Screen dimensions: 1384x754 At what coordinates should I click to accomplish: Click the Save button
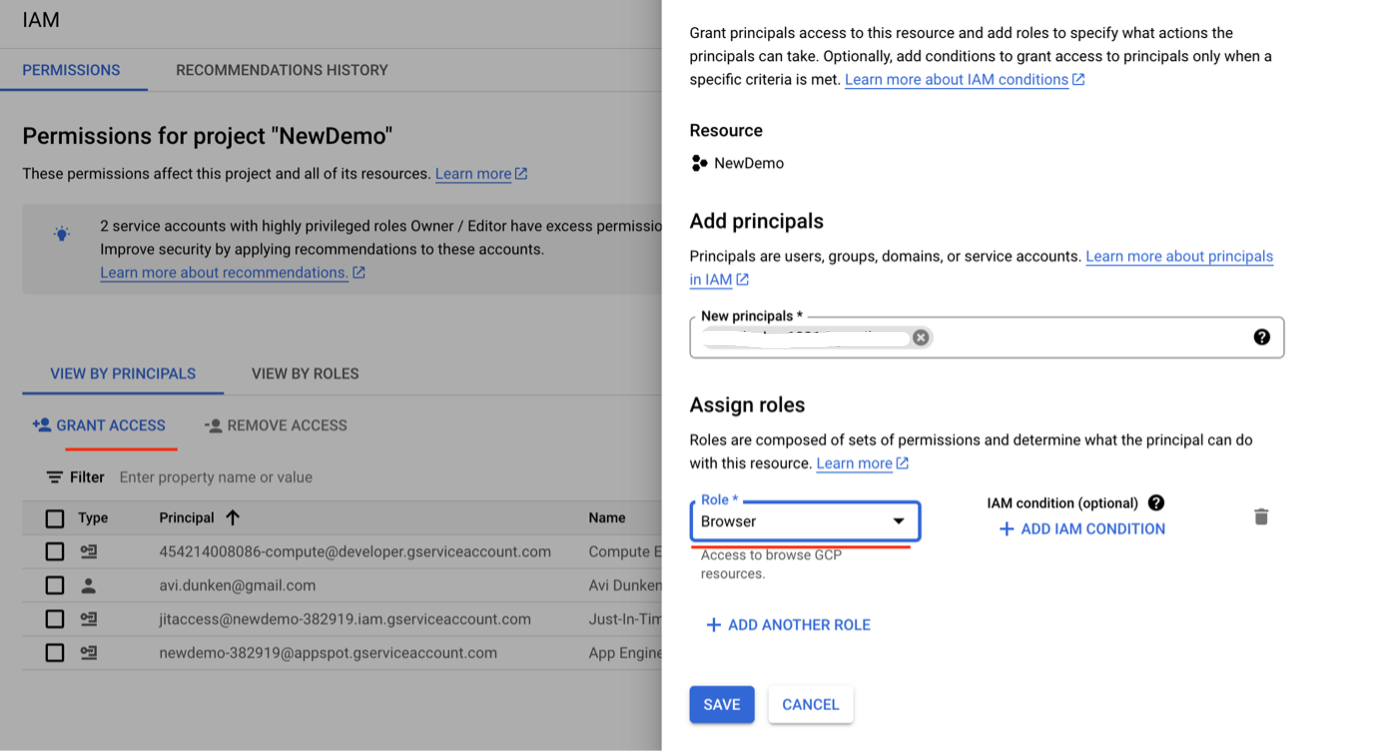coord(721,705)
